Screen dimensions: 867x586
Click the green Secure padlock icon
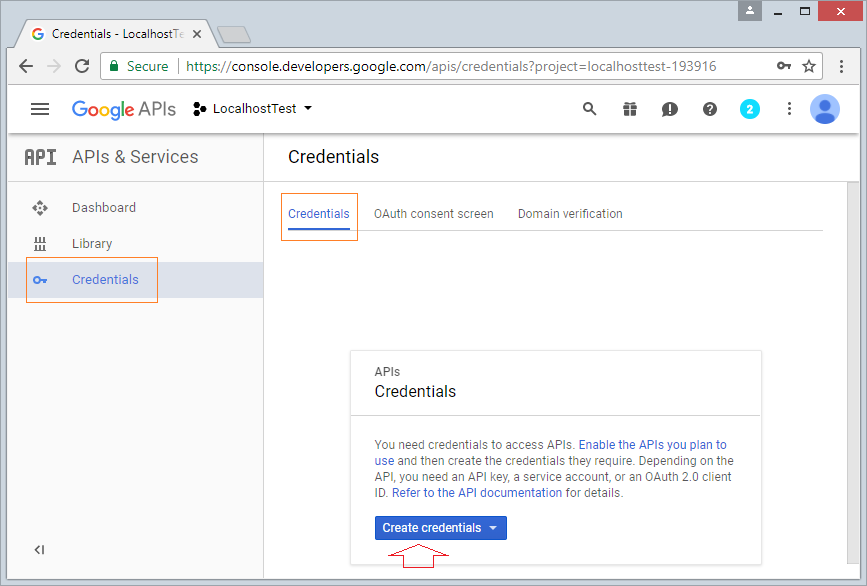pyautogui.click(x=114, y=66)
